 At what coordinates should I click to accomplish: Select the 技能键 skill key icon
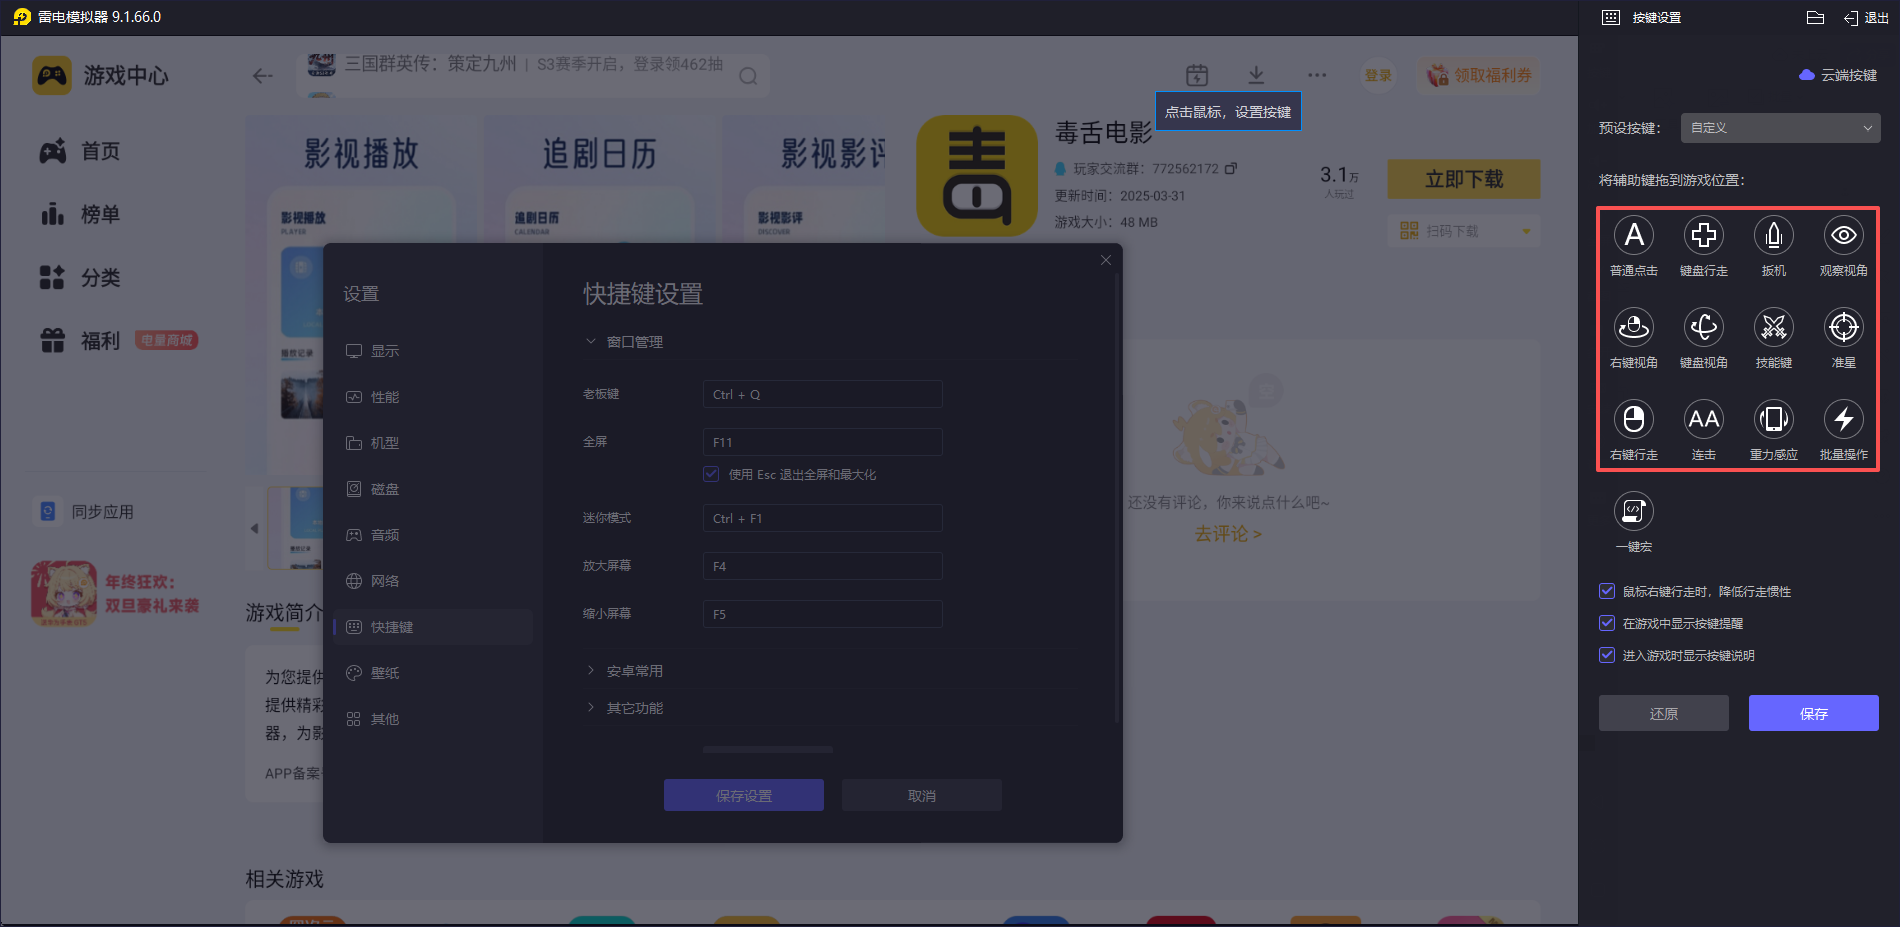(1773, 328)
